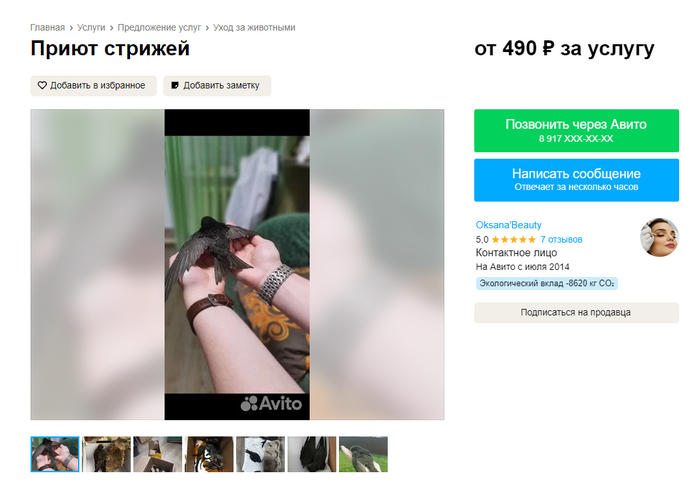Subscribe with Подписаться на продавца
The width and height of the screenshot is (700, 493).
pos(576,313)
